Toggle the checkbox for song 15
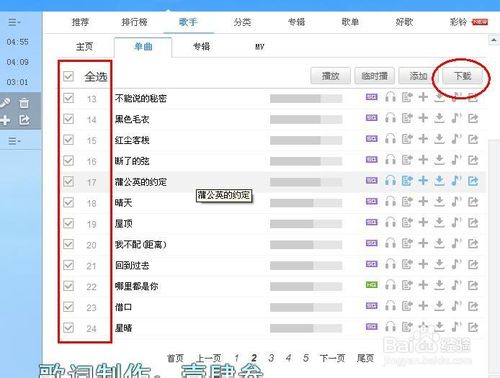 [x=68, y=140]
